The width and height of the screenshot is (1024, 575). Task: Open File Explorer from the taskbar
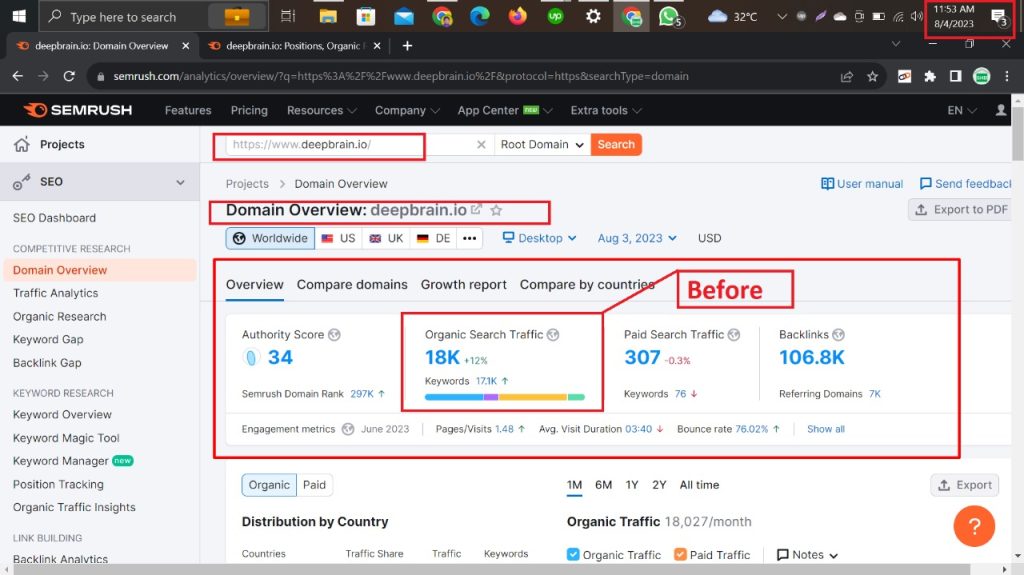pyautogui.click(x=327, y=16)
